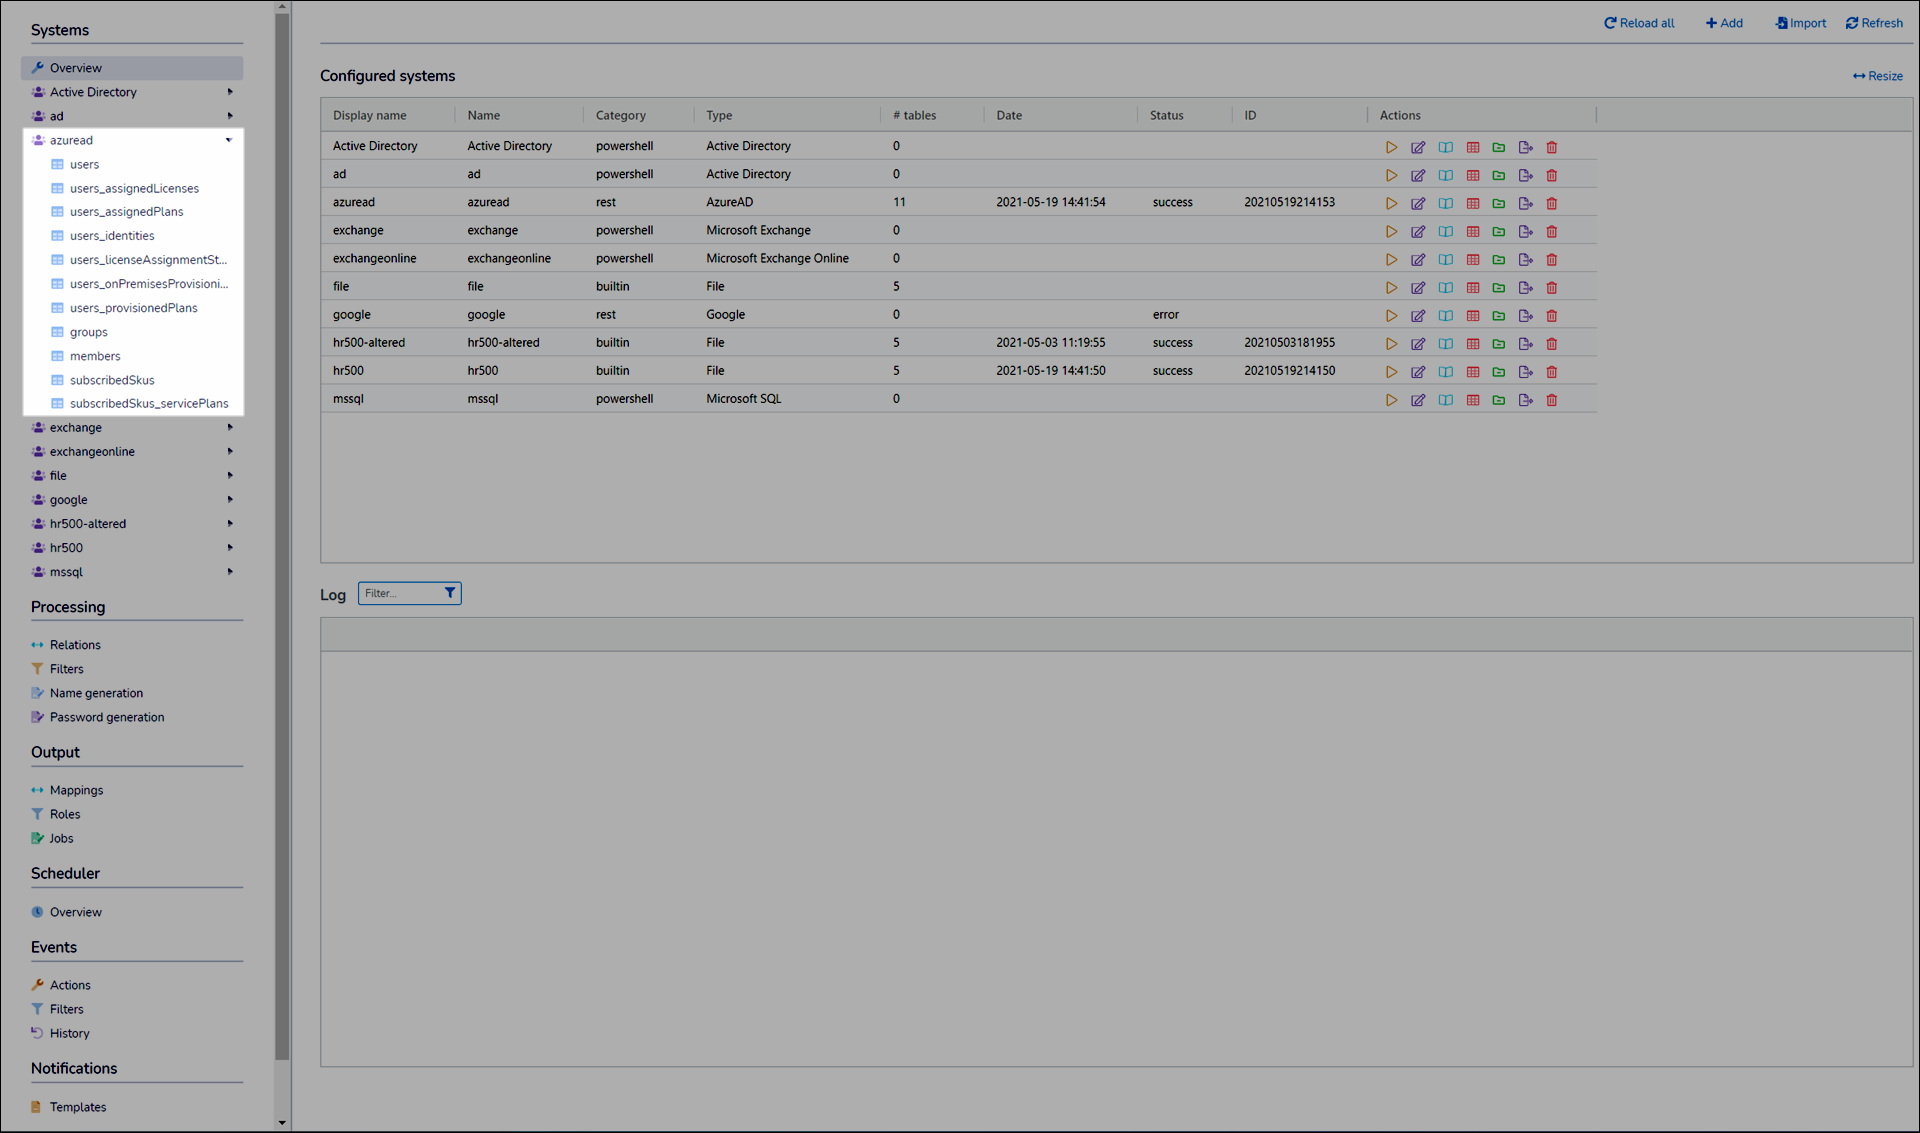Click edit pencil icon for google row
The image size is (1920, 1133).
pos(1418,315)
